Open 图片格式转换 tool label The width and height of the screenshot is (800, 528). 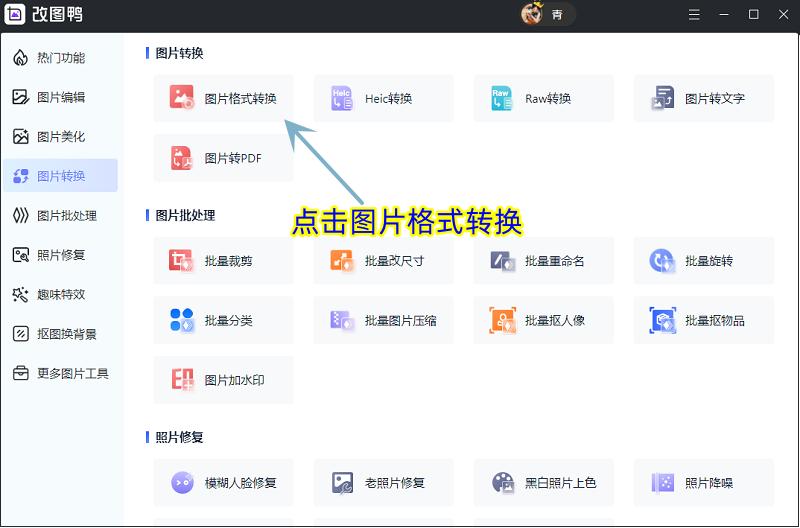(240, 98)
